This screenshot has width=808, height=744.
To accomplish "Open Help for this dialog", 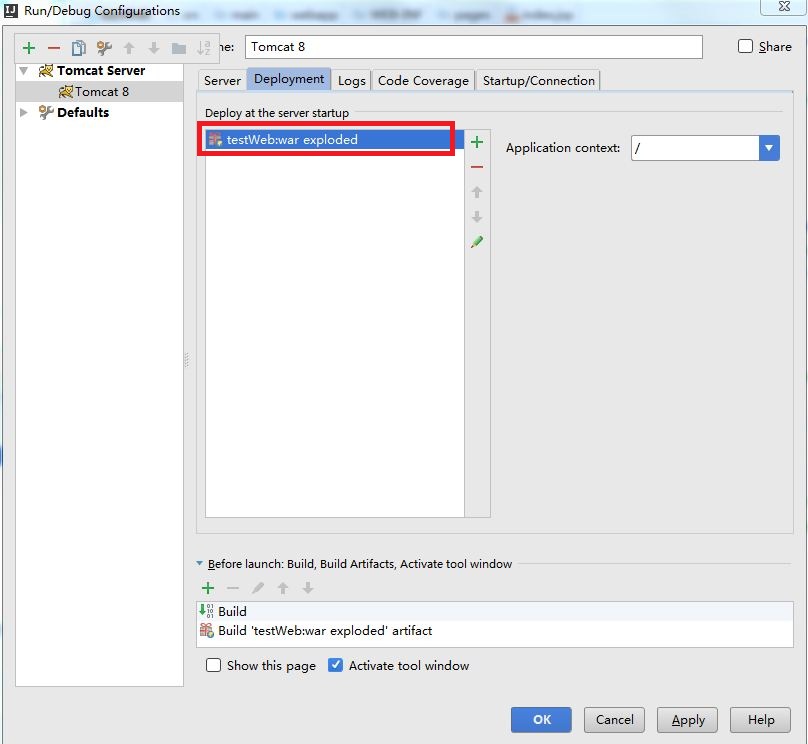I will coord(761,719).
